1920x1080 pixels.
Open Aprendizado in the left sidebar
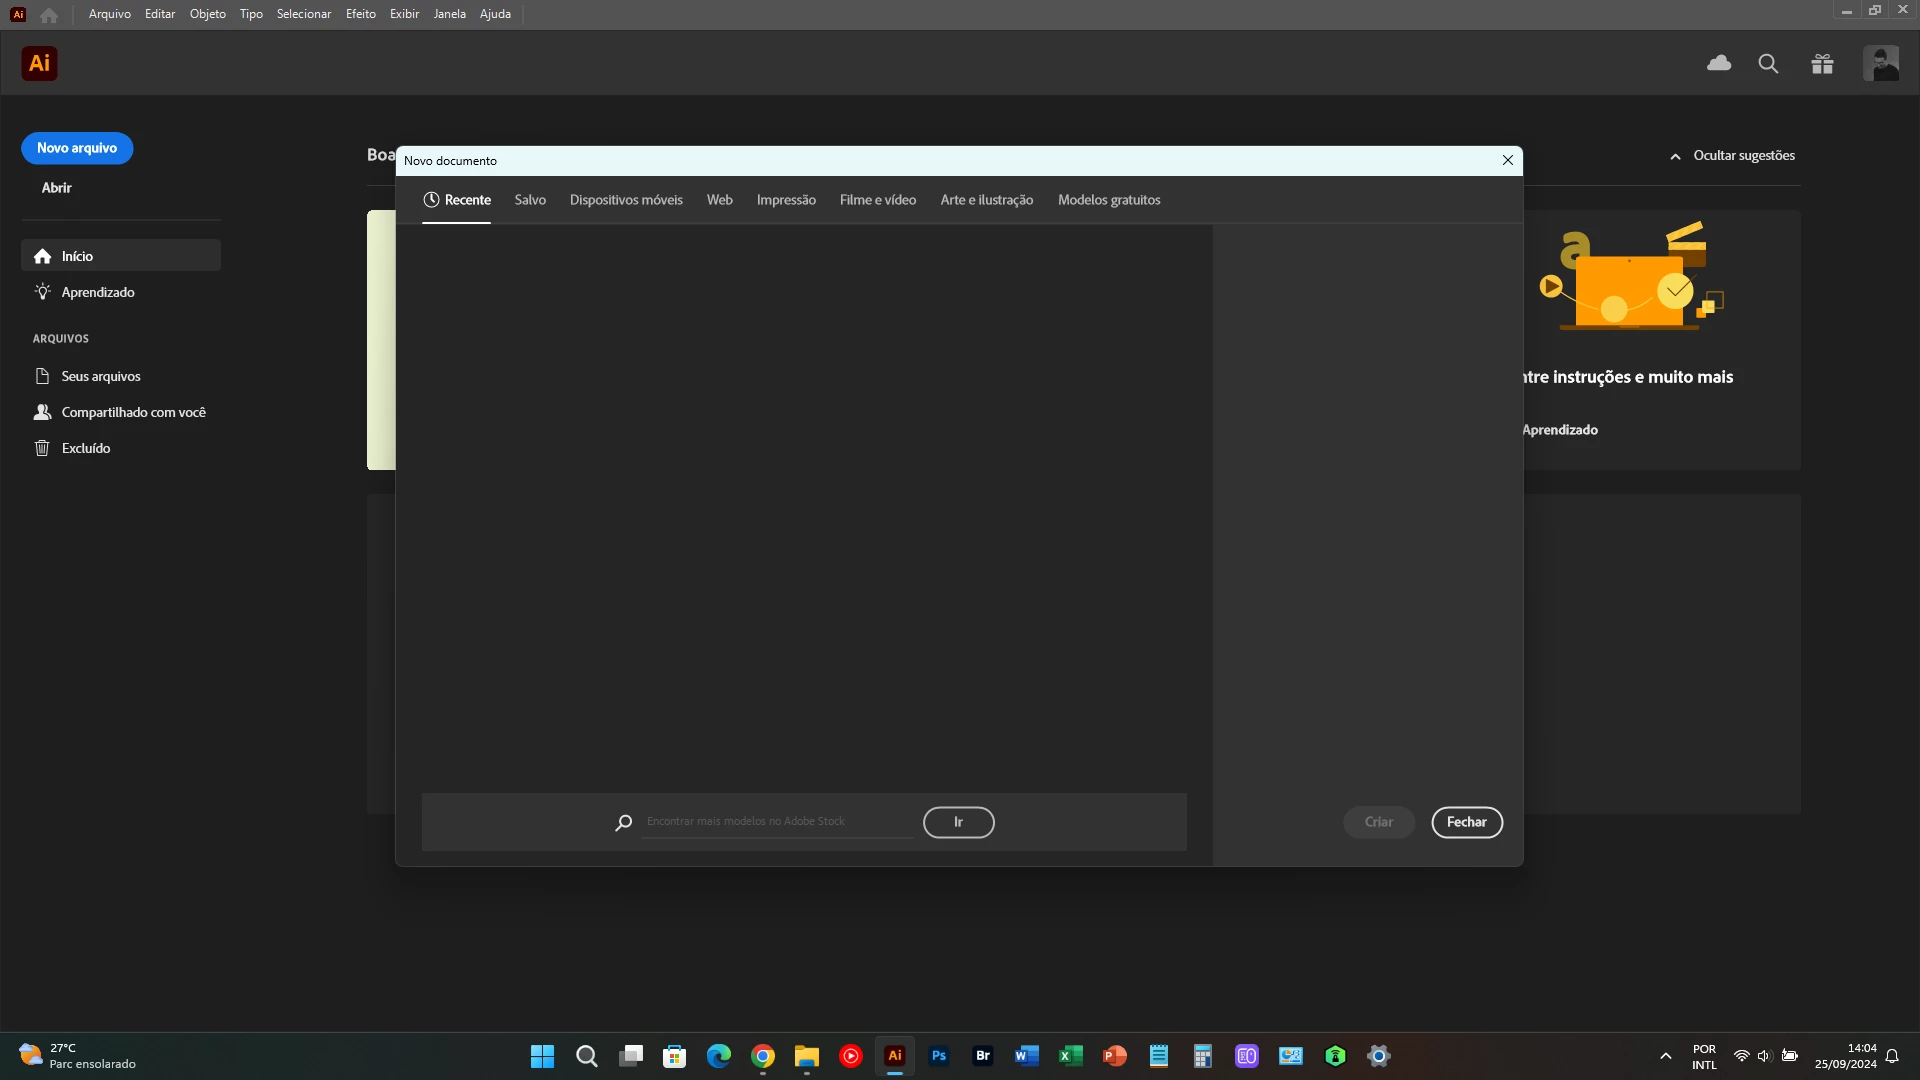(x=98, y=292)
